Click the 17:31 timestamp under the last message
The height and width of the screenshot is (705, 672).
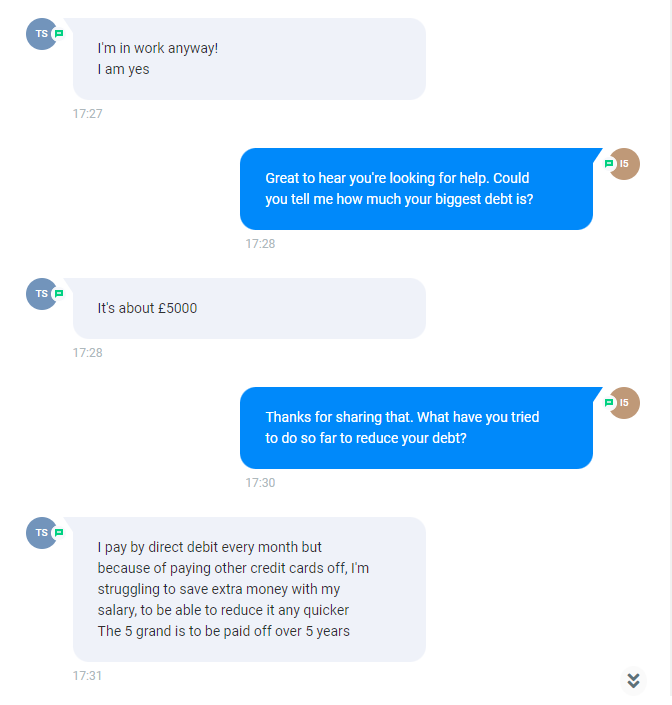pos(88,676)
